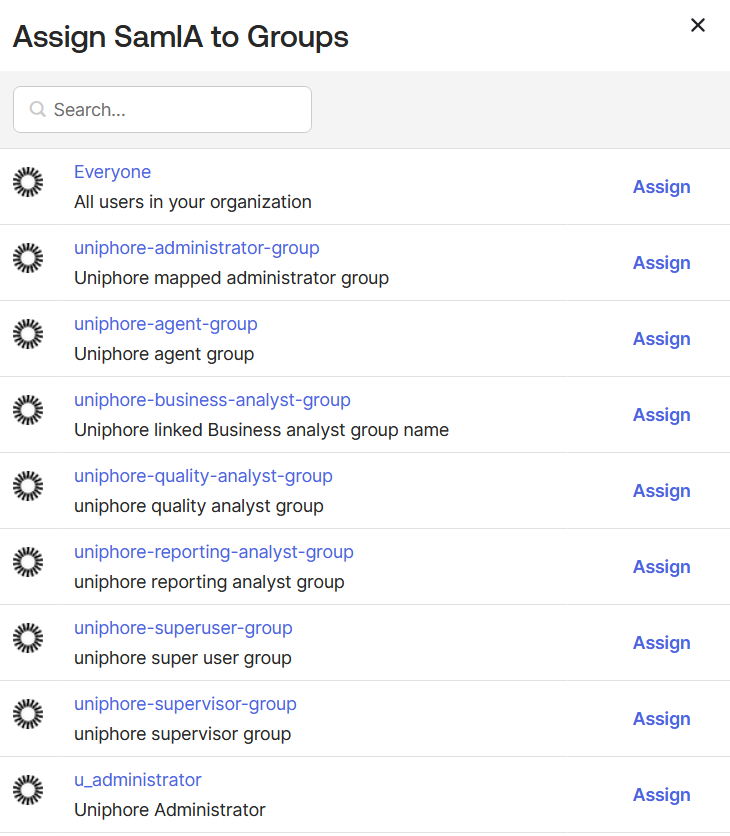Click the magnifier icon in search box
This screenshot has height=836, width=730.
37,109
